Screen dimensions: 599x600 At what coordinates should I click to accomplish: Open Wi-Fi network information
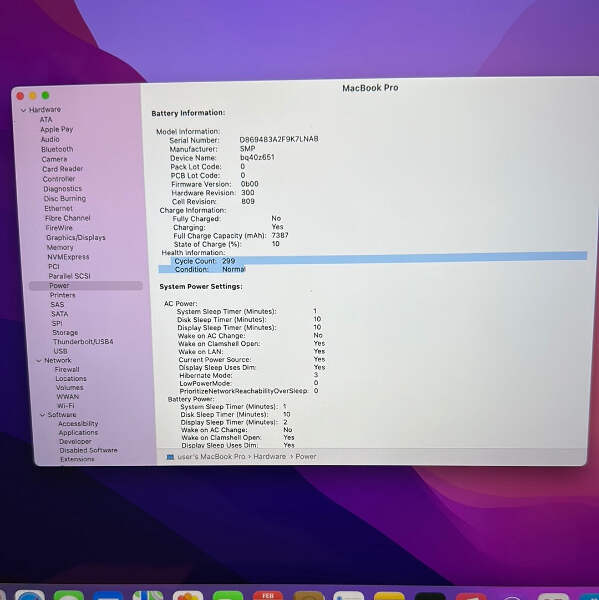tap(65, 406)
